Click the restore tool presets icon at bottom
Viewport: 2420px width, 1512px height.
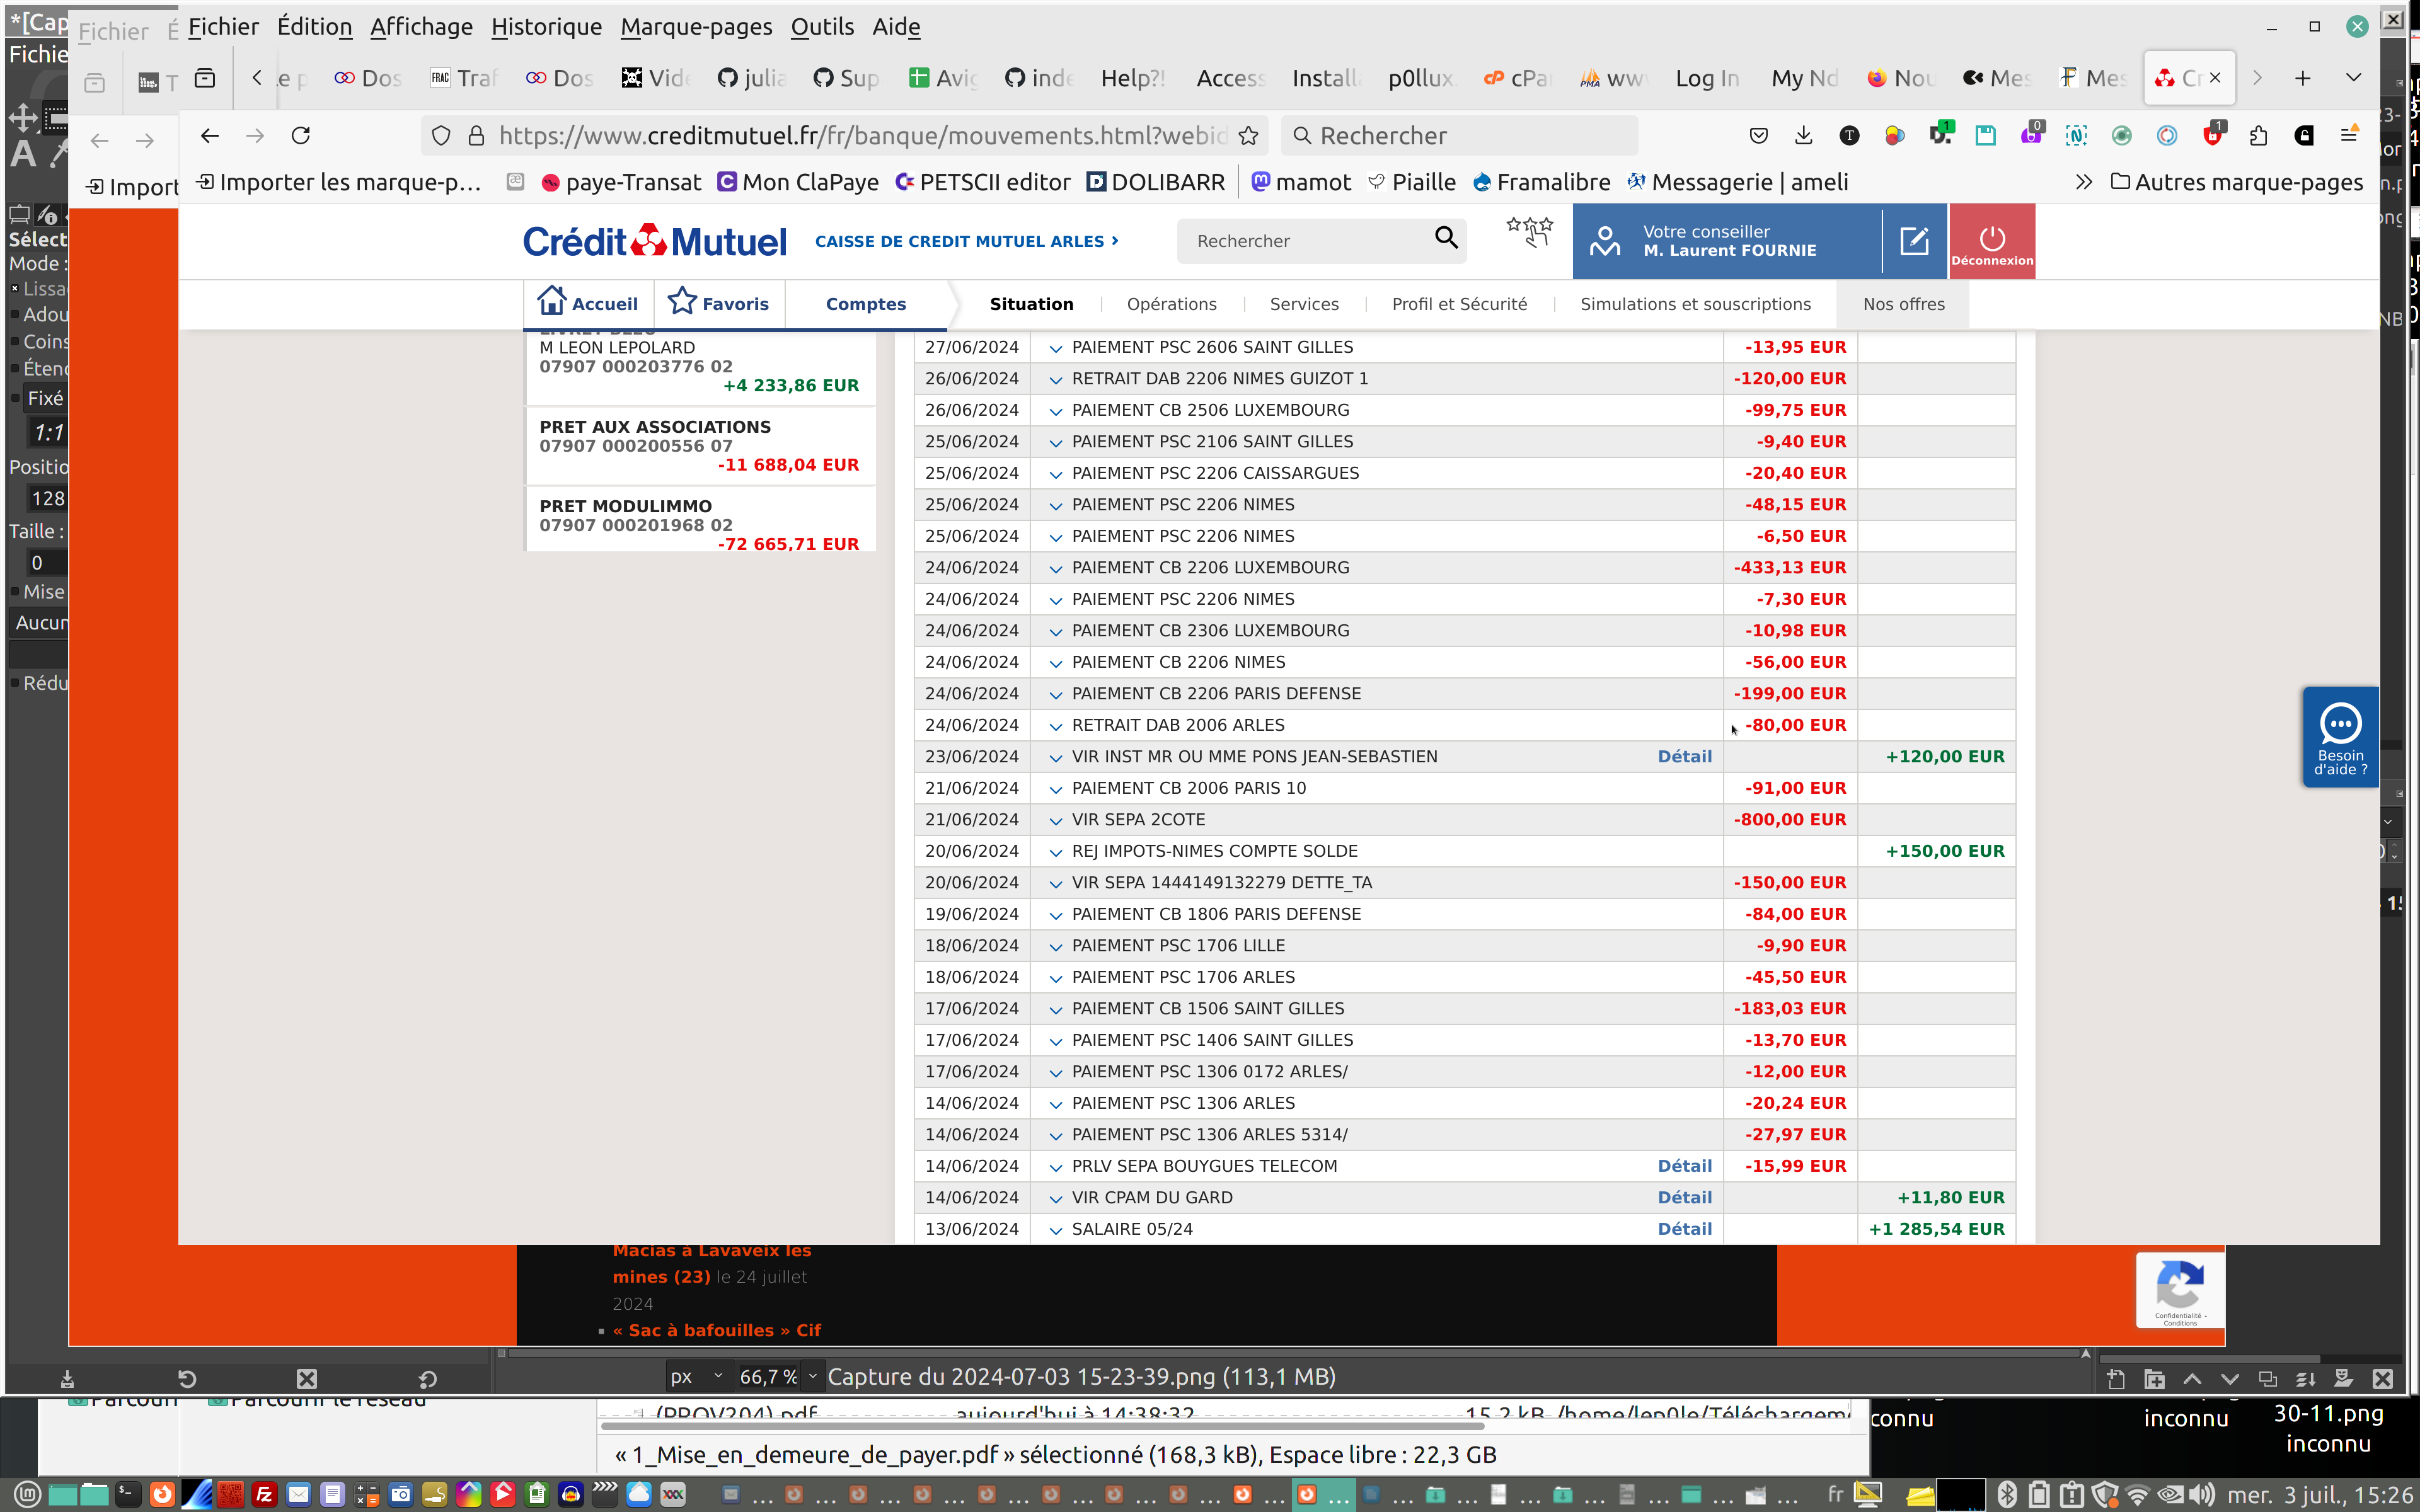(x=187, y=1379)
